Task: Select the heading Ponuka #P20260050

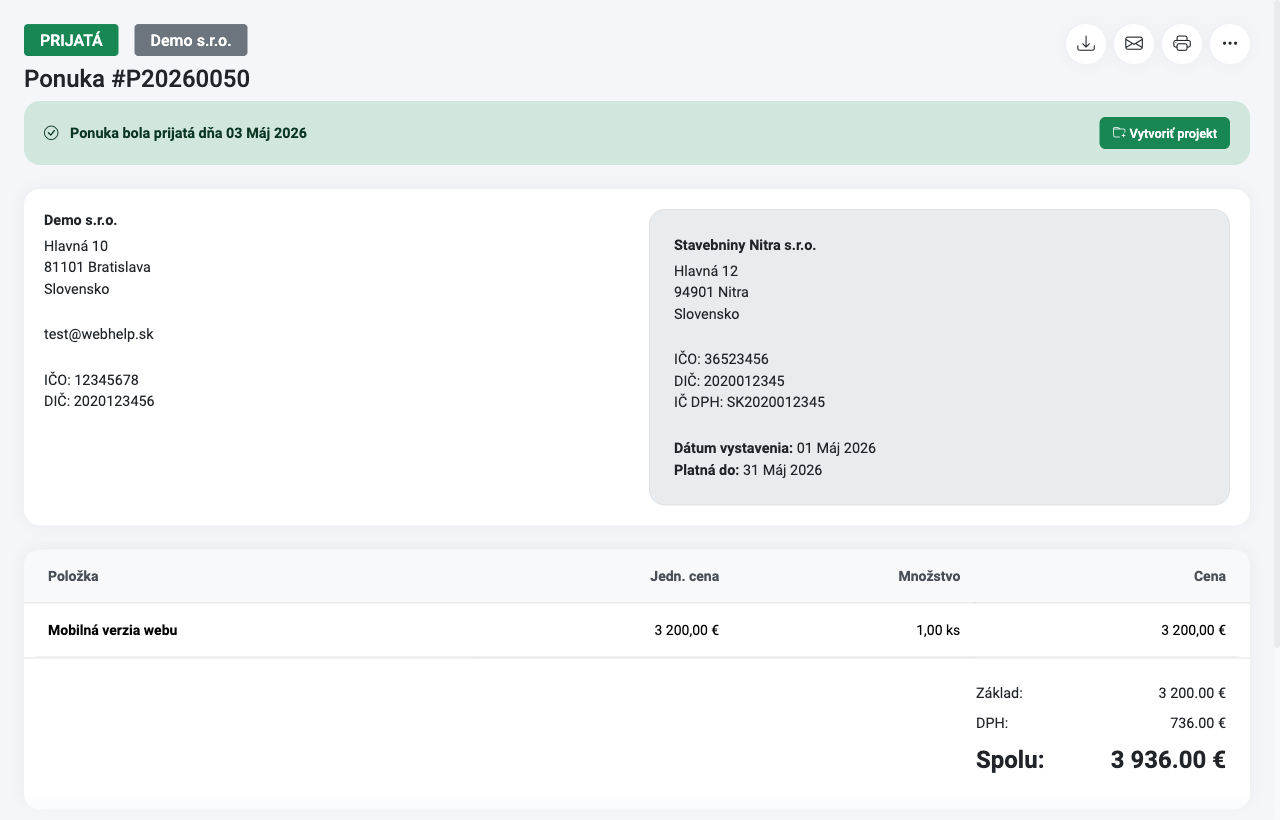Action: tap(137, 79)
